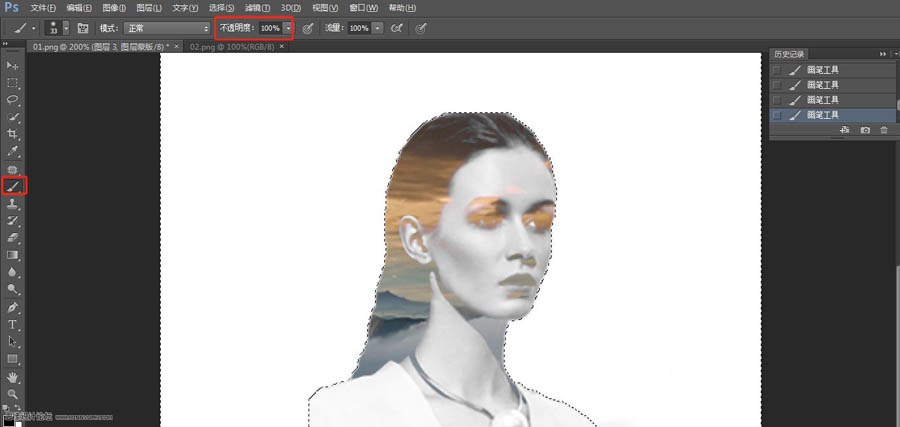
Task: Select the Lasso tool
Action: click(x=13, y=100)
